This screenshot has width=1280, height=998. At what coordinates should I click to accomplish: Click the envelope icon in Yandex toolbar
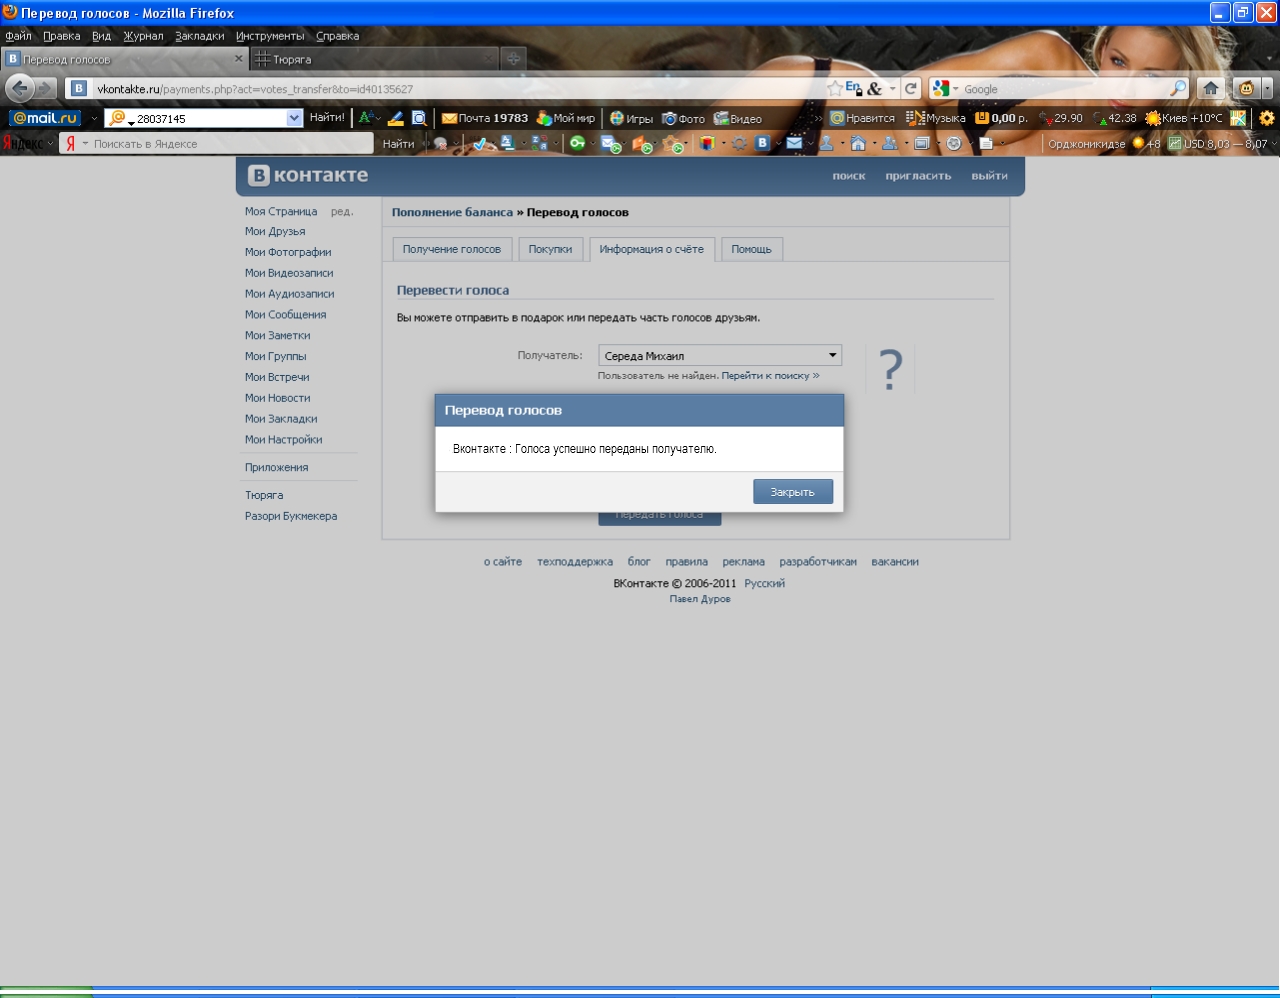[x=794, y=143]
